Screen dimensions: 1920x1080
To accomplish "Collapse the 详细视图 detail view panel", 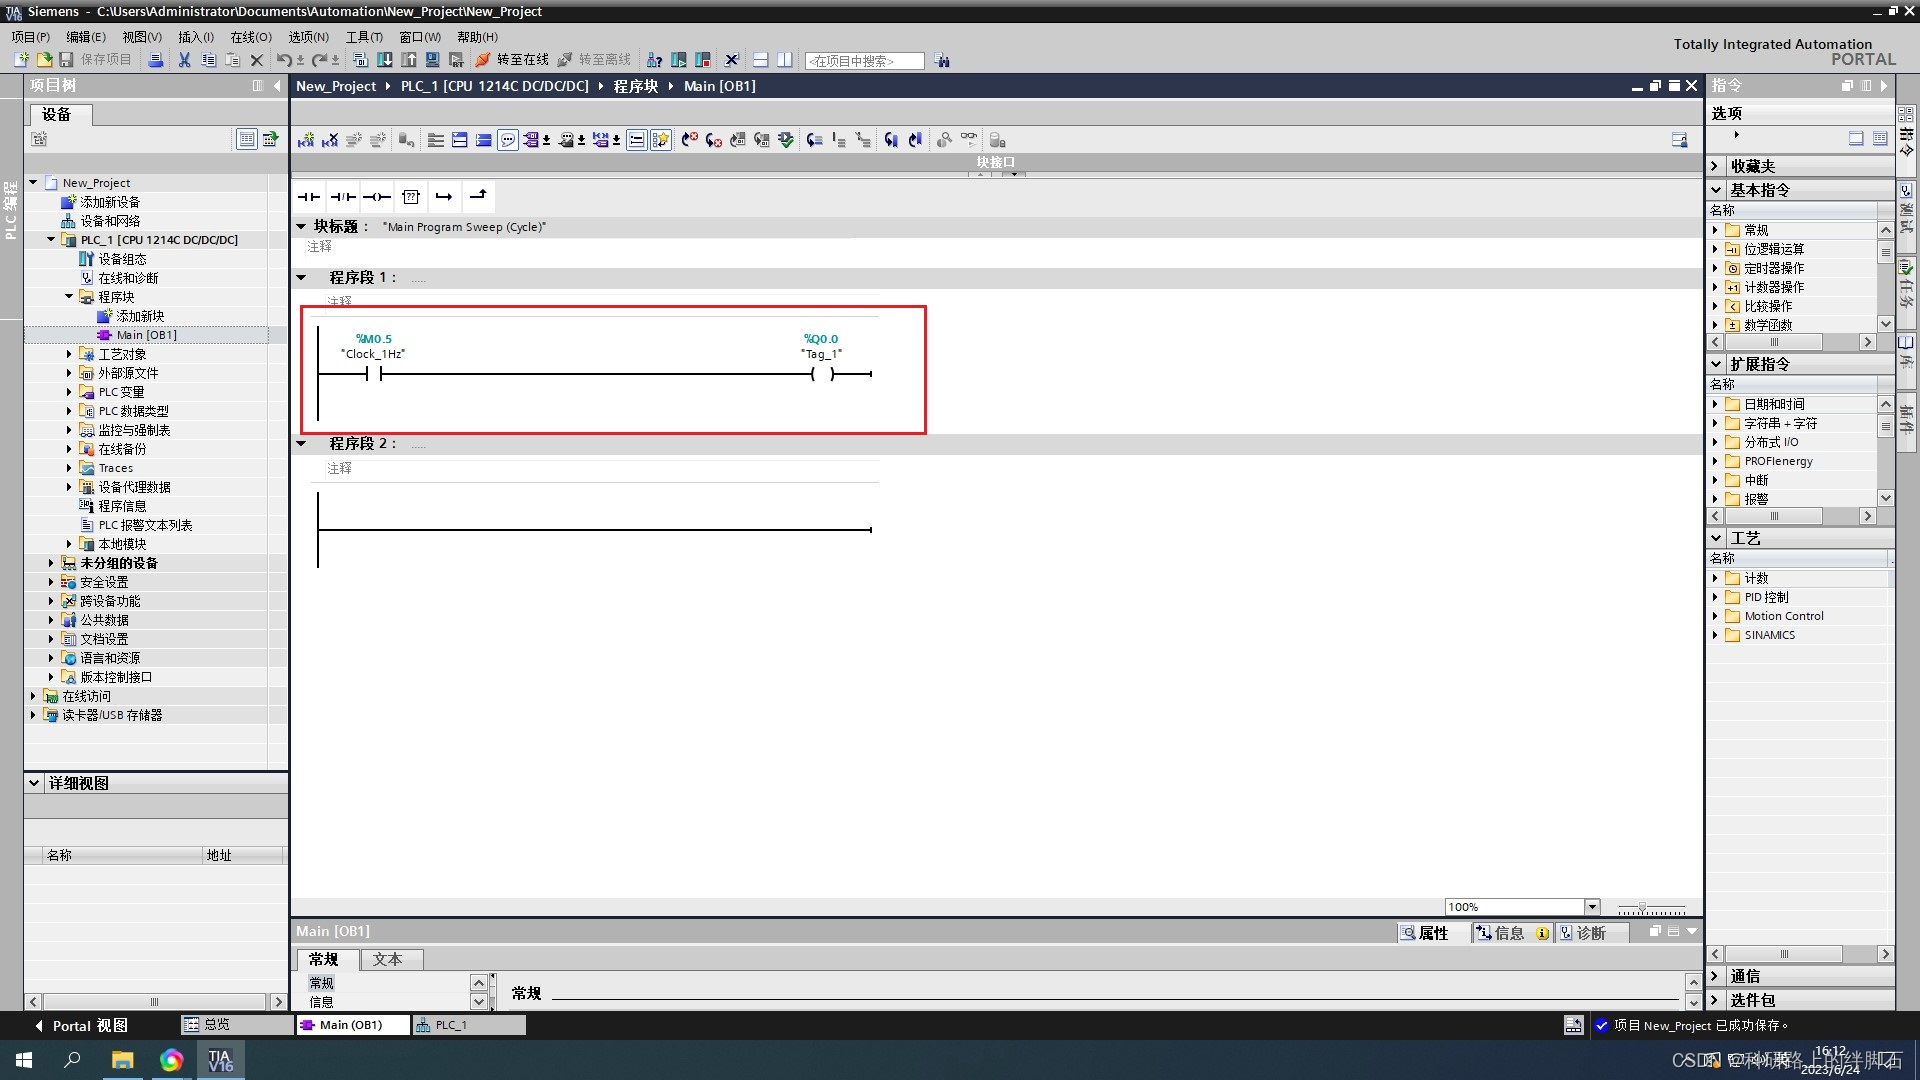I will [x=34, y=783].
